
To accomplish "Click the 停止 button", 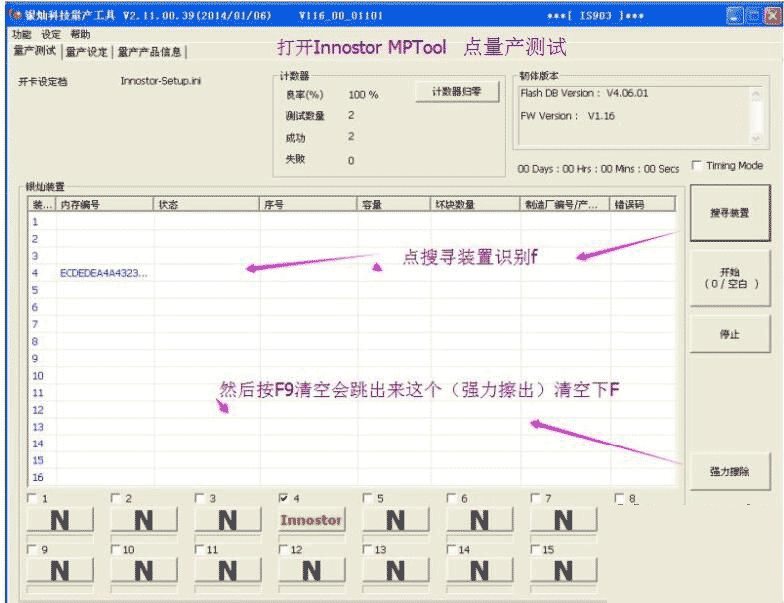I will tap(730, 334).
